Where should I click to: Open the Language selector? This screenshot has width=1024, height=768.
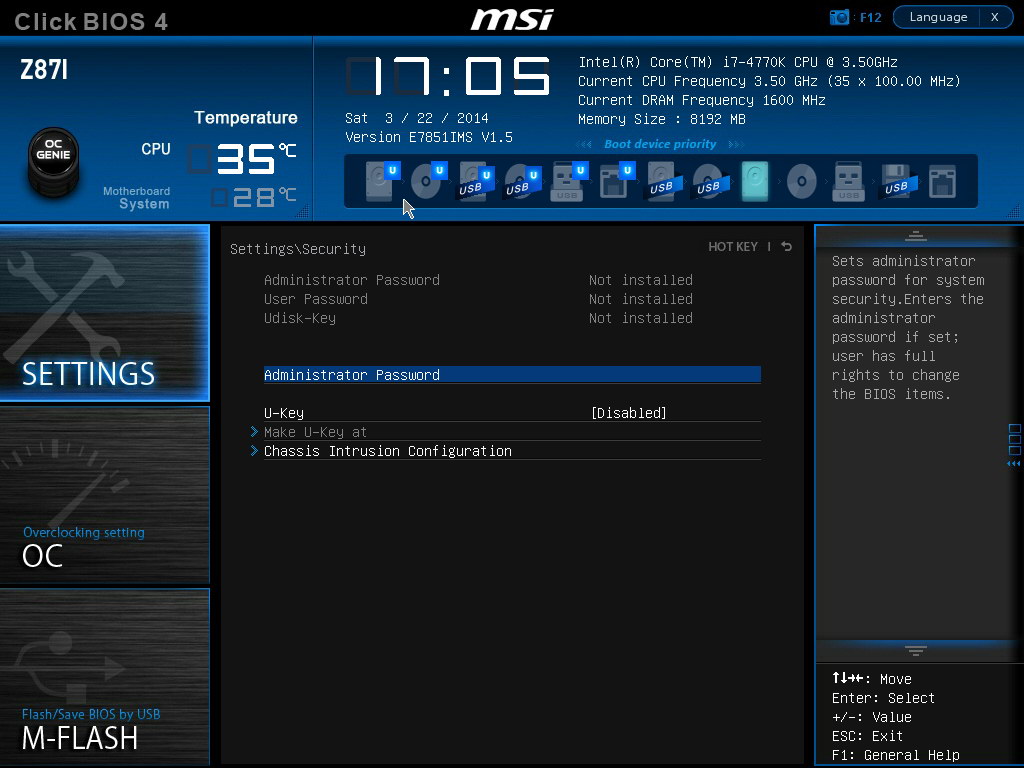pos(938,17)
